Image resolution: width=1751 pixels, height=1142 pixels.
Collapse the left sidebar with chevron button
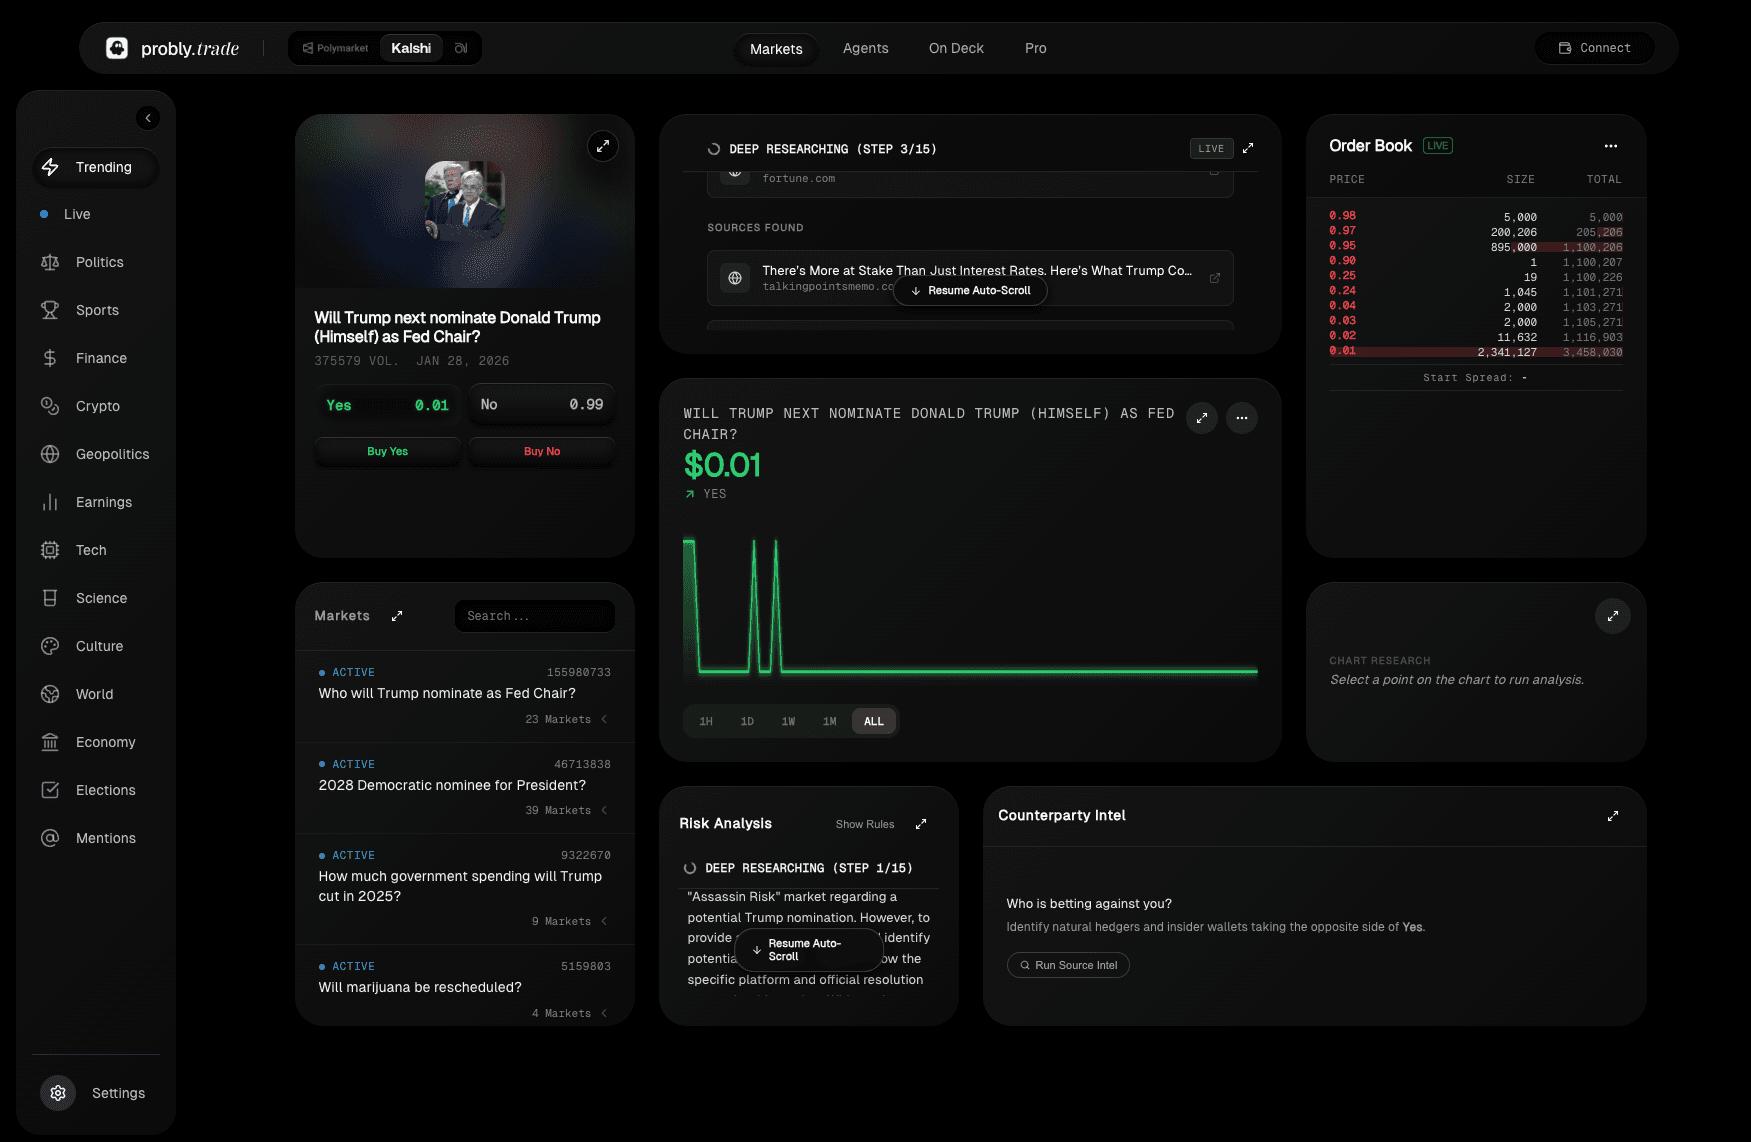pyautogui.click(x=148, y=118)
